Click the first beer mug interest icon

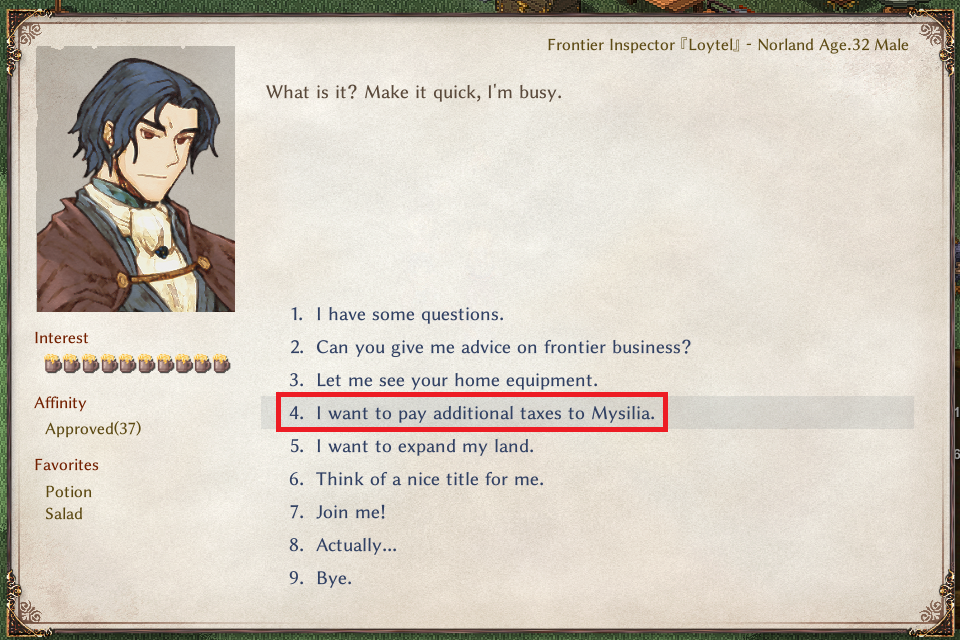[53, 364]
